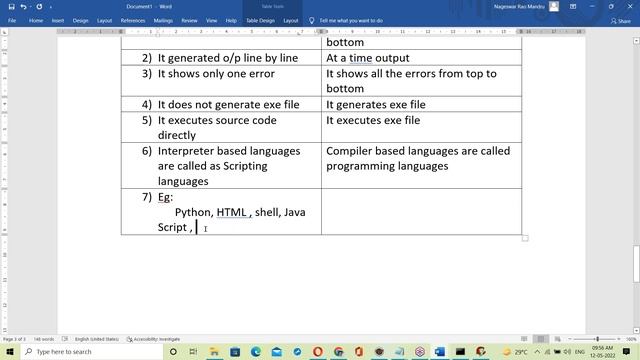
Task: Open the word count in status bar
Action: click(44, 339)
